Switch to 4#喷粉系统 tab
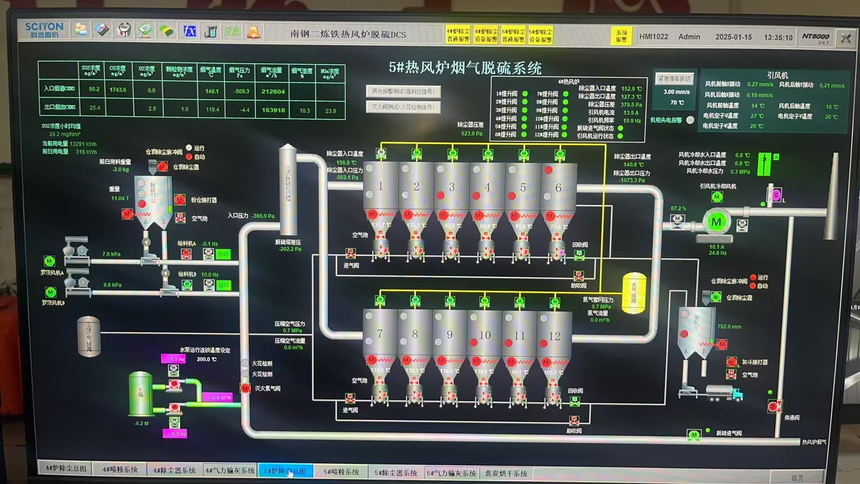The height and width of the screenshot is (484, 860). click(x=120, y=469)
